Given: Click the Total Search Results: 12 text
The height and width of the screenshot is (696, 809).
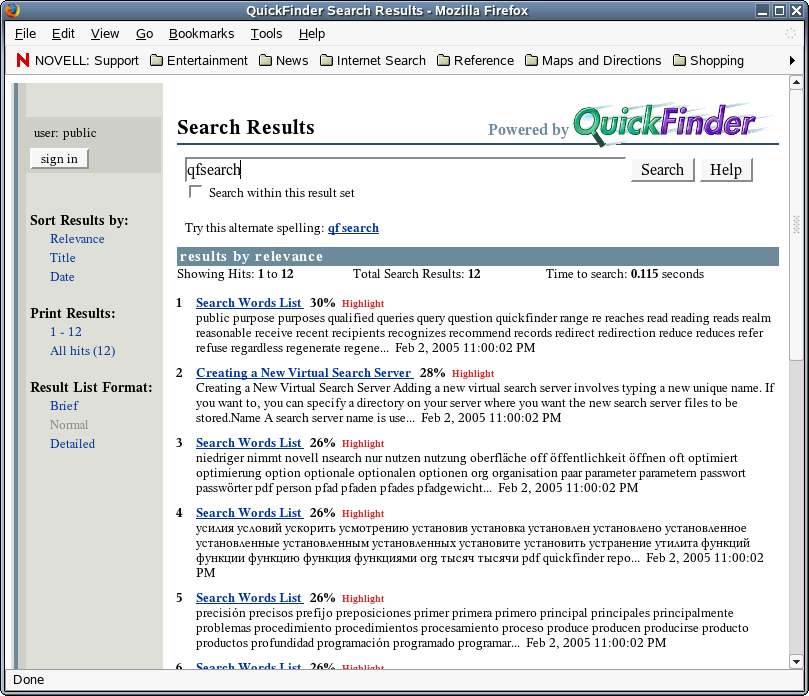Looking at the screenshot, I should point(416,274).
